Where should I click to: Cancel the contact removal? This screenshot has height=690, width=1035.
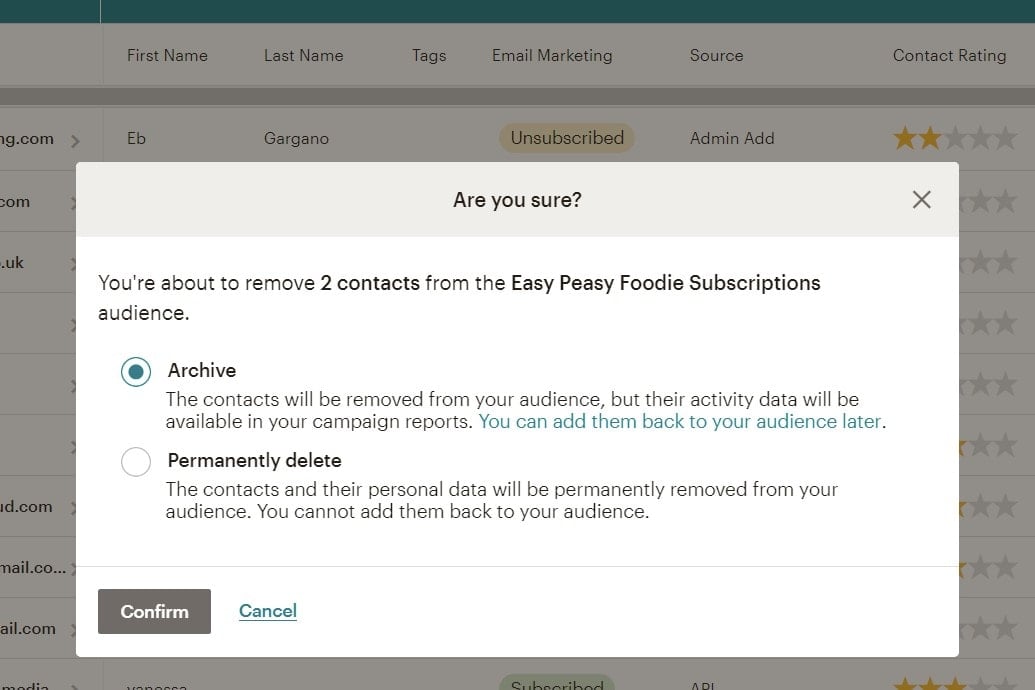268,611
